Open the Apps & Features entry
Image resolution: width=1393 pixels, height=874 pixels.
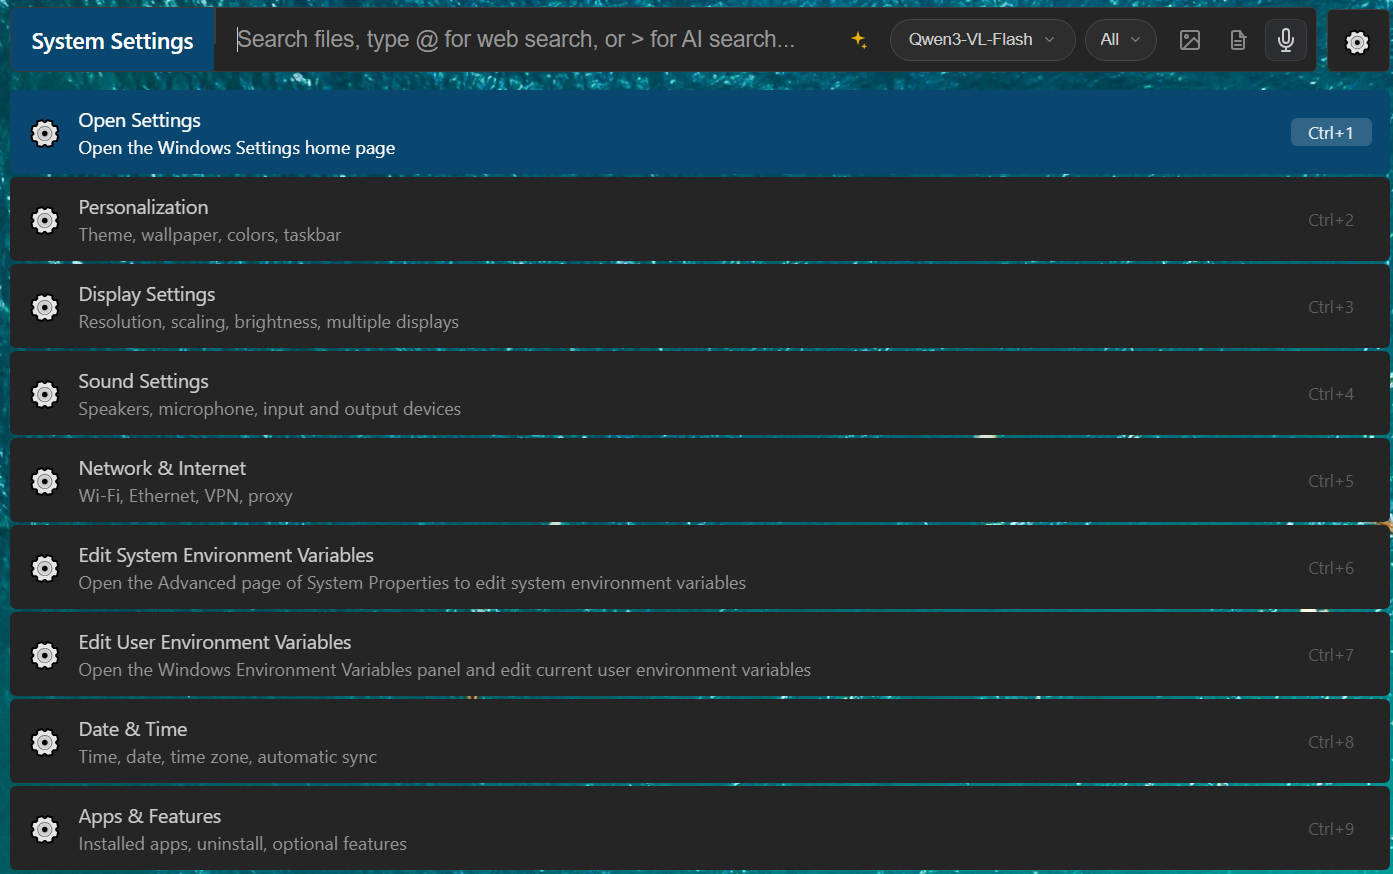click(700, 829)
